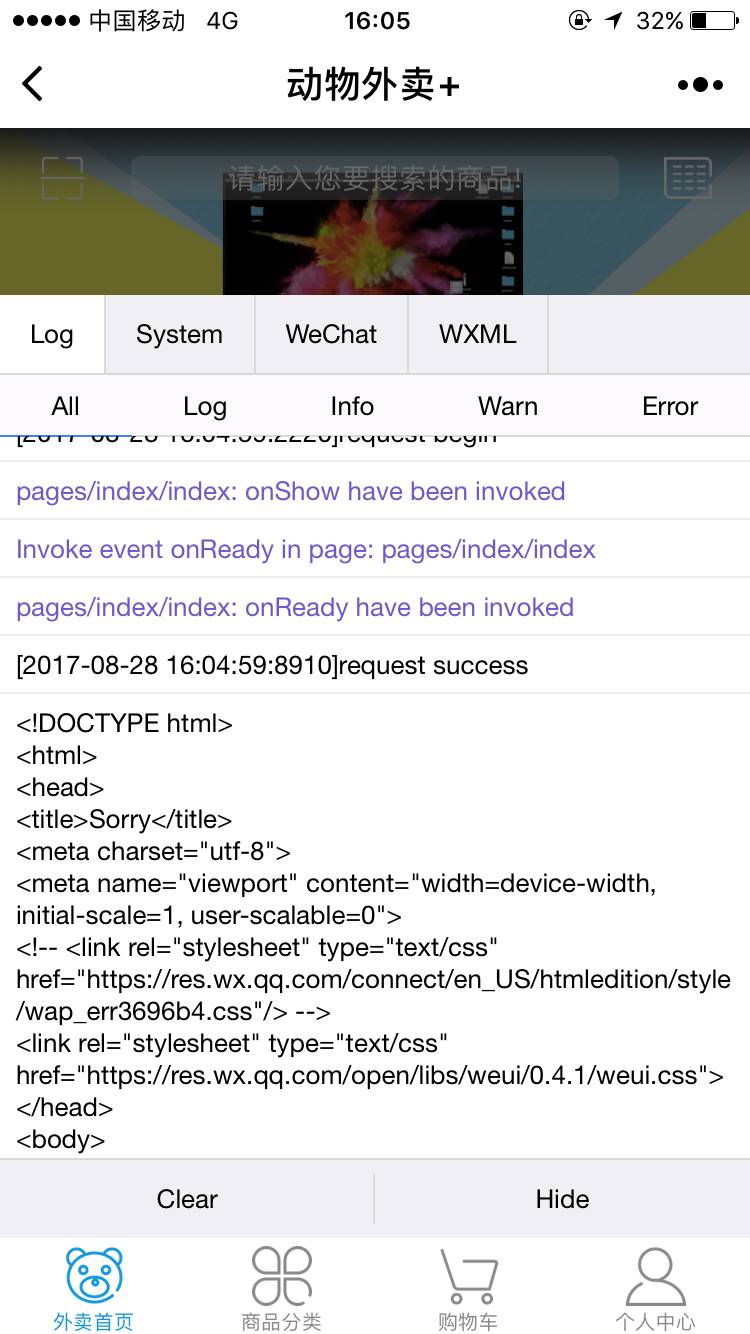Open the three-dots more menu
The height and width of the screenshot is (1334, 750).
(x=700, y=85)
